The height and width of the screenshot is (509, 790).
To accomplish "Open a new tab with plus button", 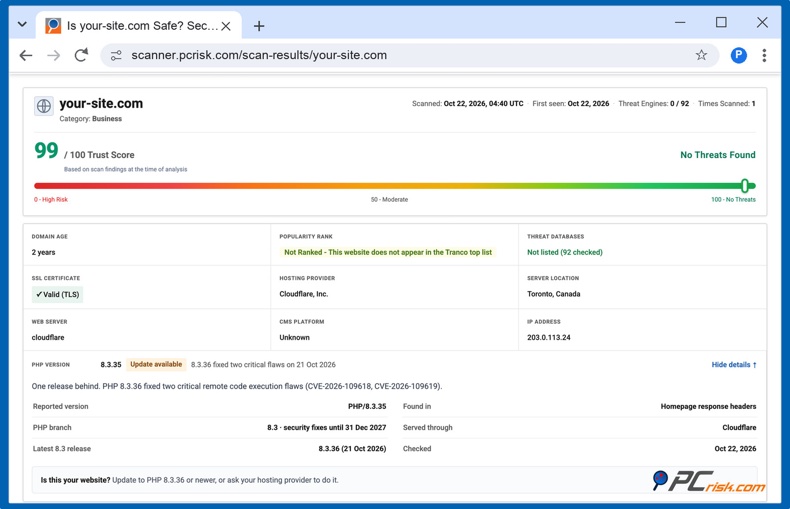I will pyautogui.click(x=259, y=26).
